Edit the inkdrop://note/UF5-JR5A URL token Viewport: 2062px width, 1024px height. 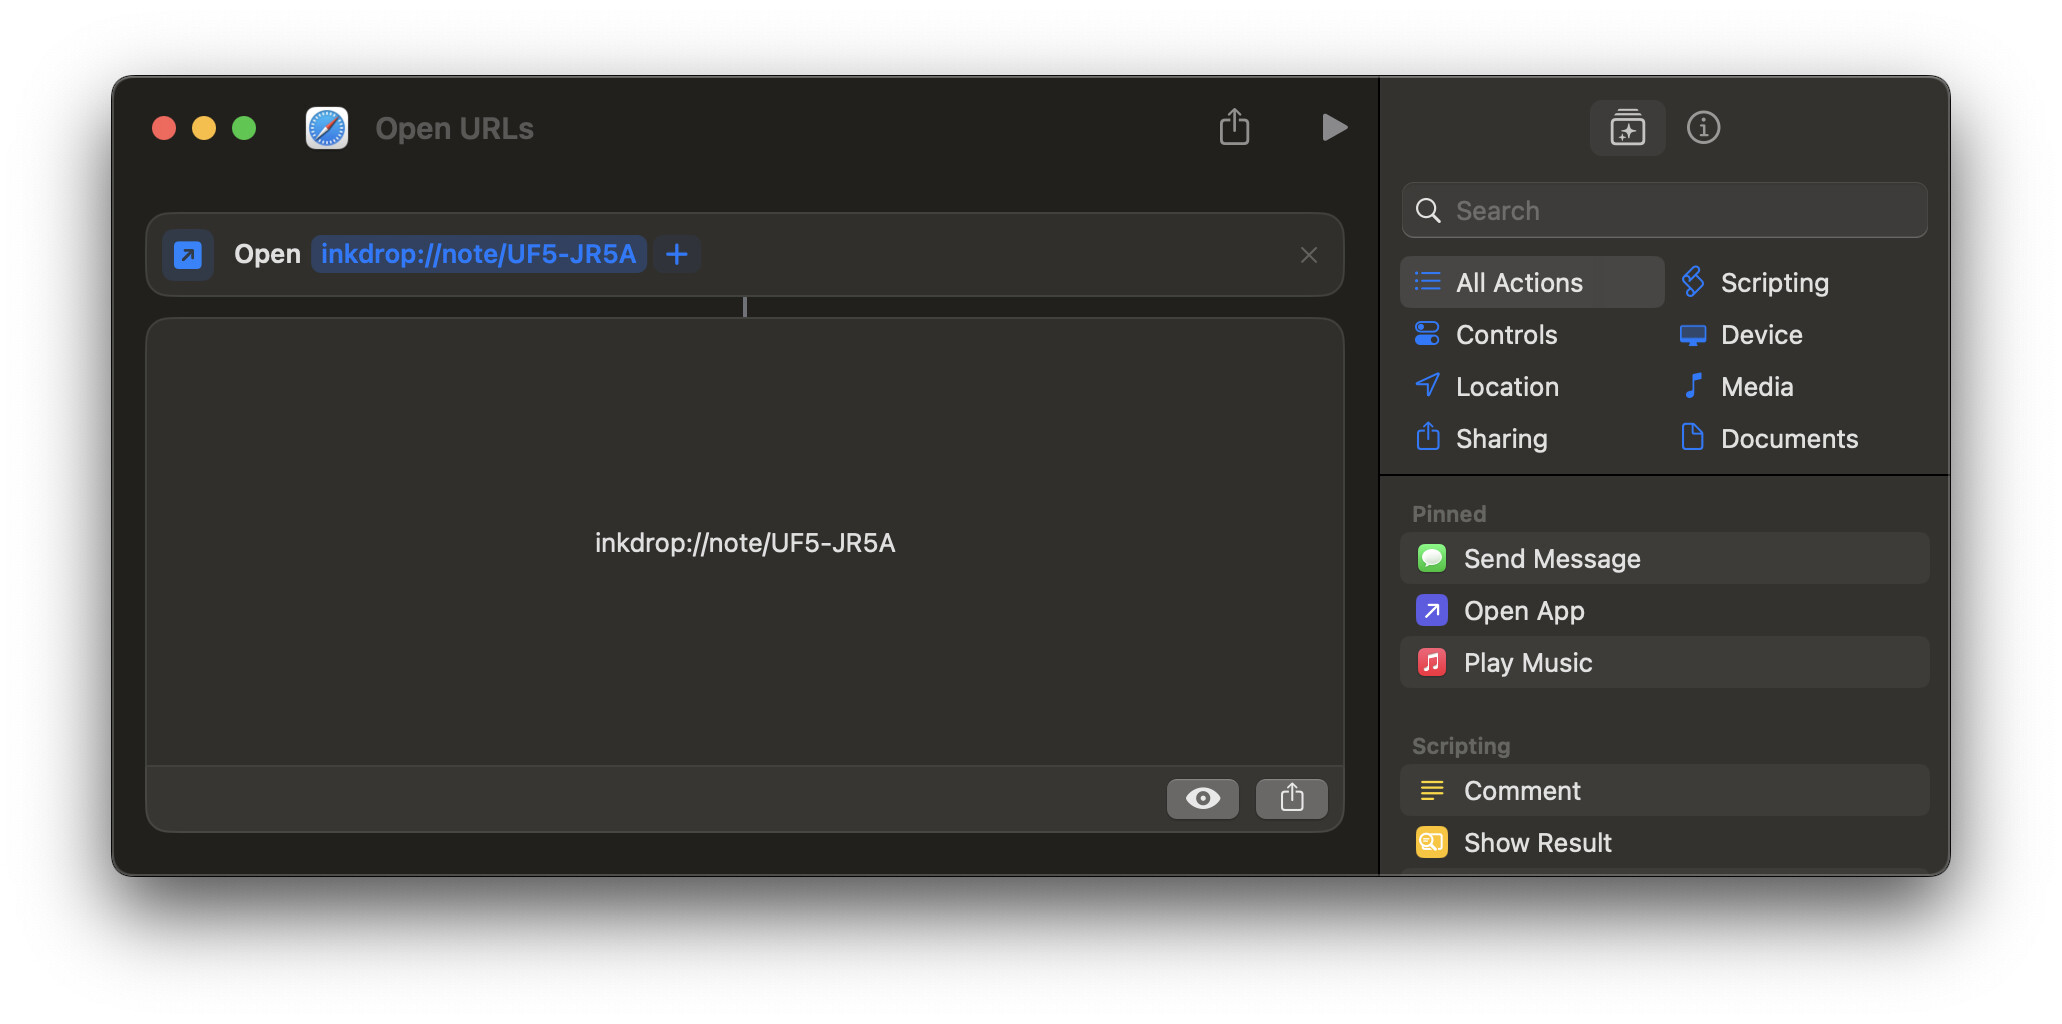pyautogui.click(x=479, y=254)
